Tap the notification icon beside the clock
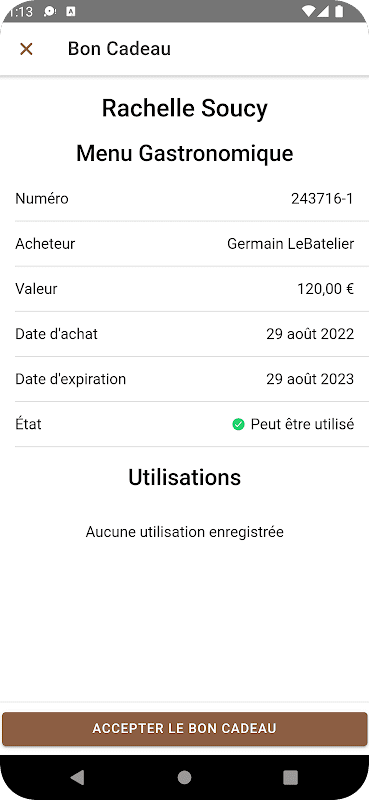The height and width of the screenshot is (800, 369). coord(50,11)
